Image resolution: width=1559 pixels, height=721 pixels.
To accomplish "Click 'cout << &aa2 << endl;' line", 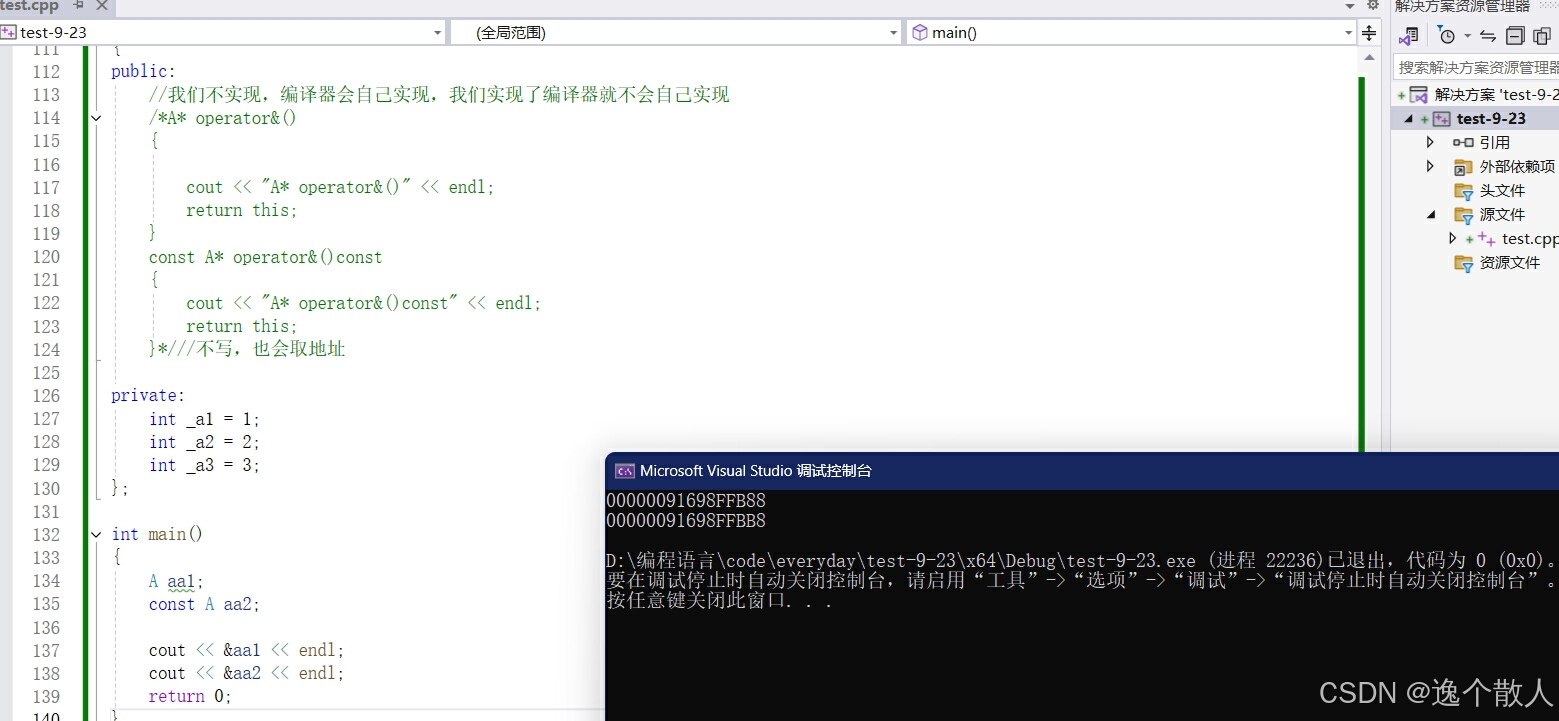I will [x=246, y=673].
